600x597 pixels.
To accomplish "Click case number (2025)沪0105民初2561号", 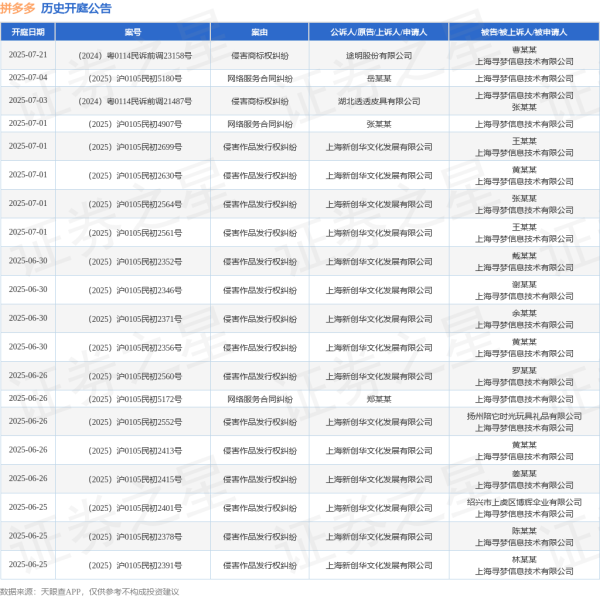I will pos(135,233).
